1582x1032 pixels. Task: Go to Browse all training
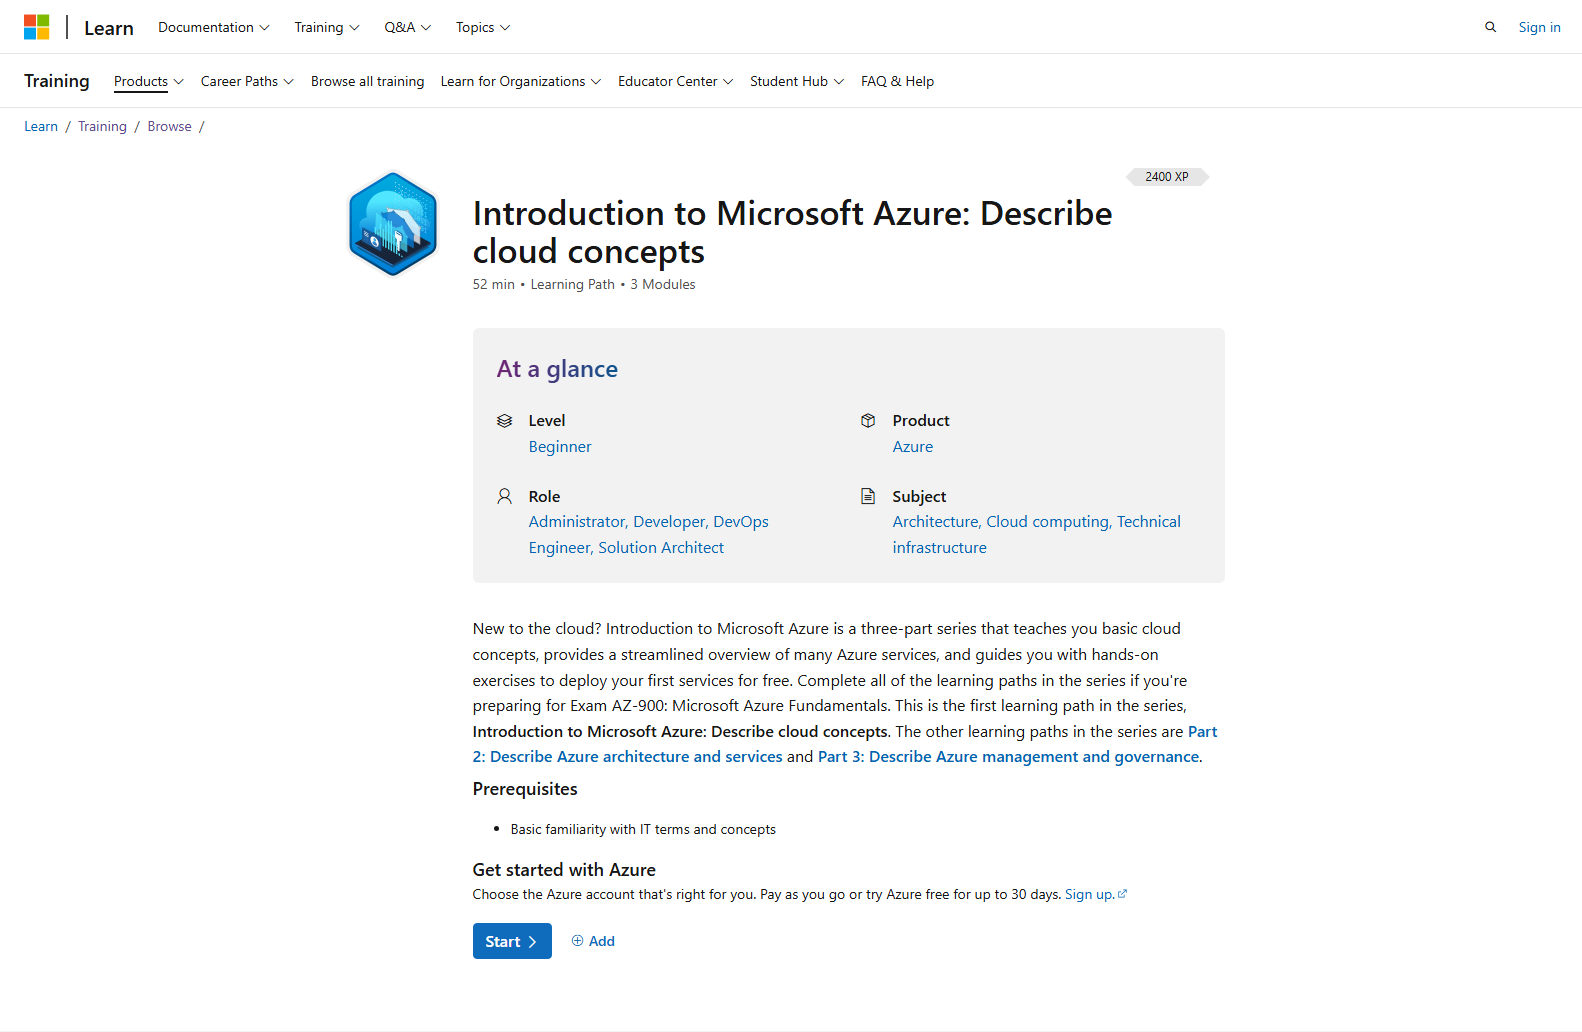(367, 81)
